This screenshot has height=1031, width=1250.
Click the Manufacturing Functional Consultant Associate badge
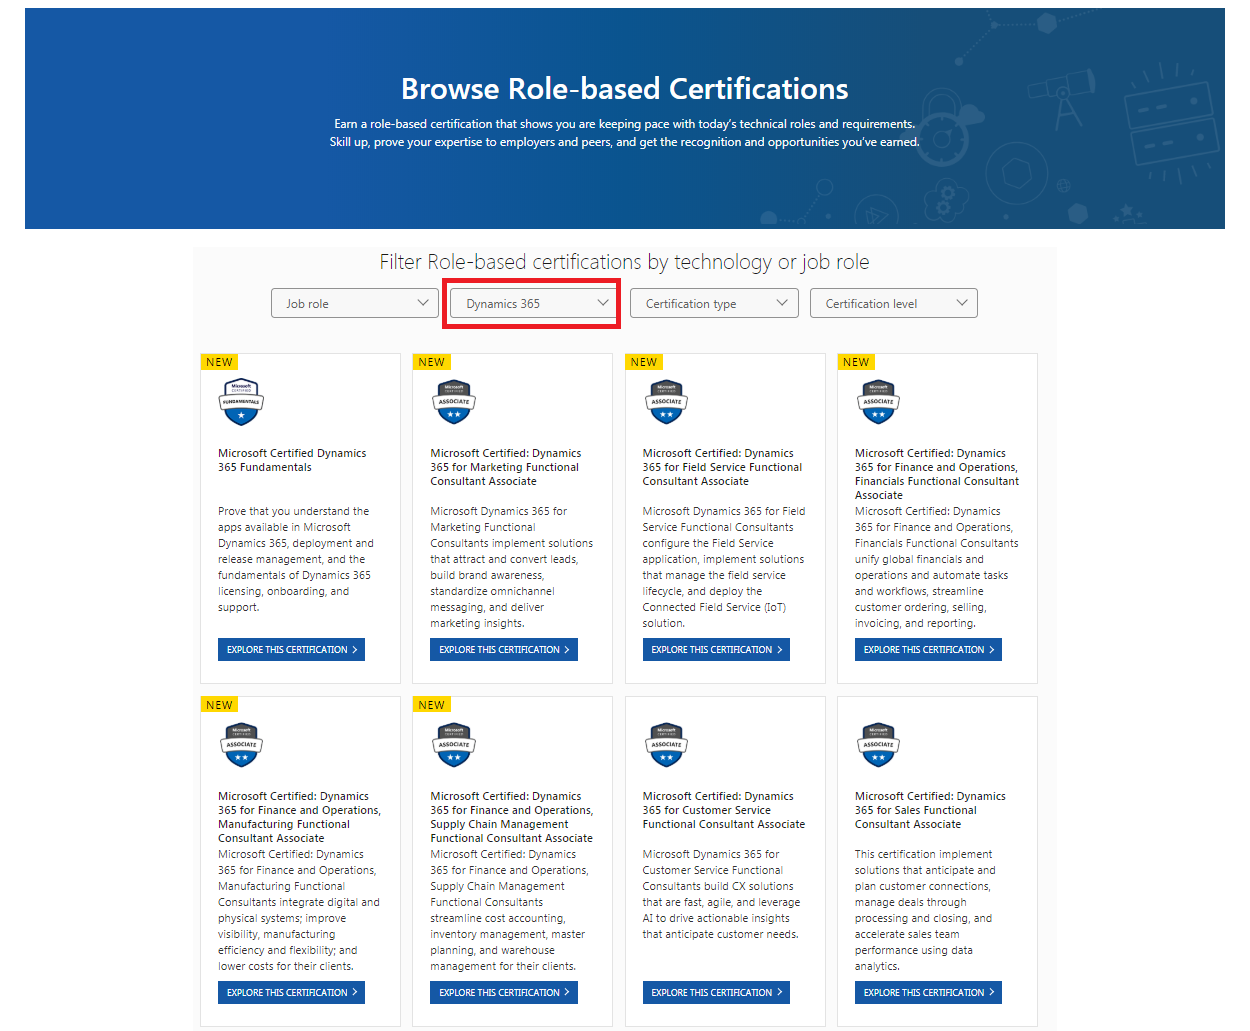241,745
